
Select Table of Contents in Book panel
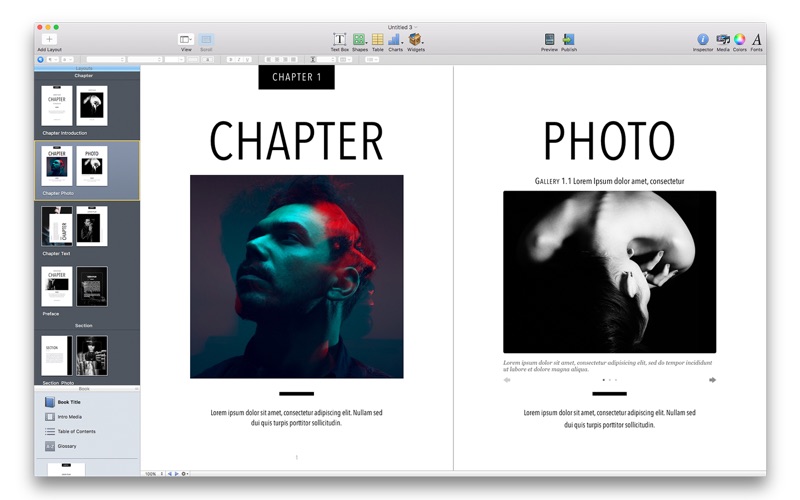point(75,431)
